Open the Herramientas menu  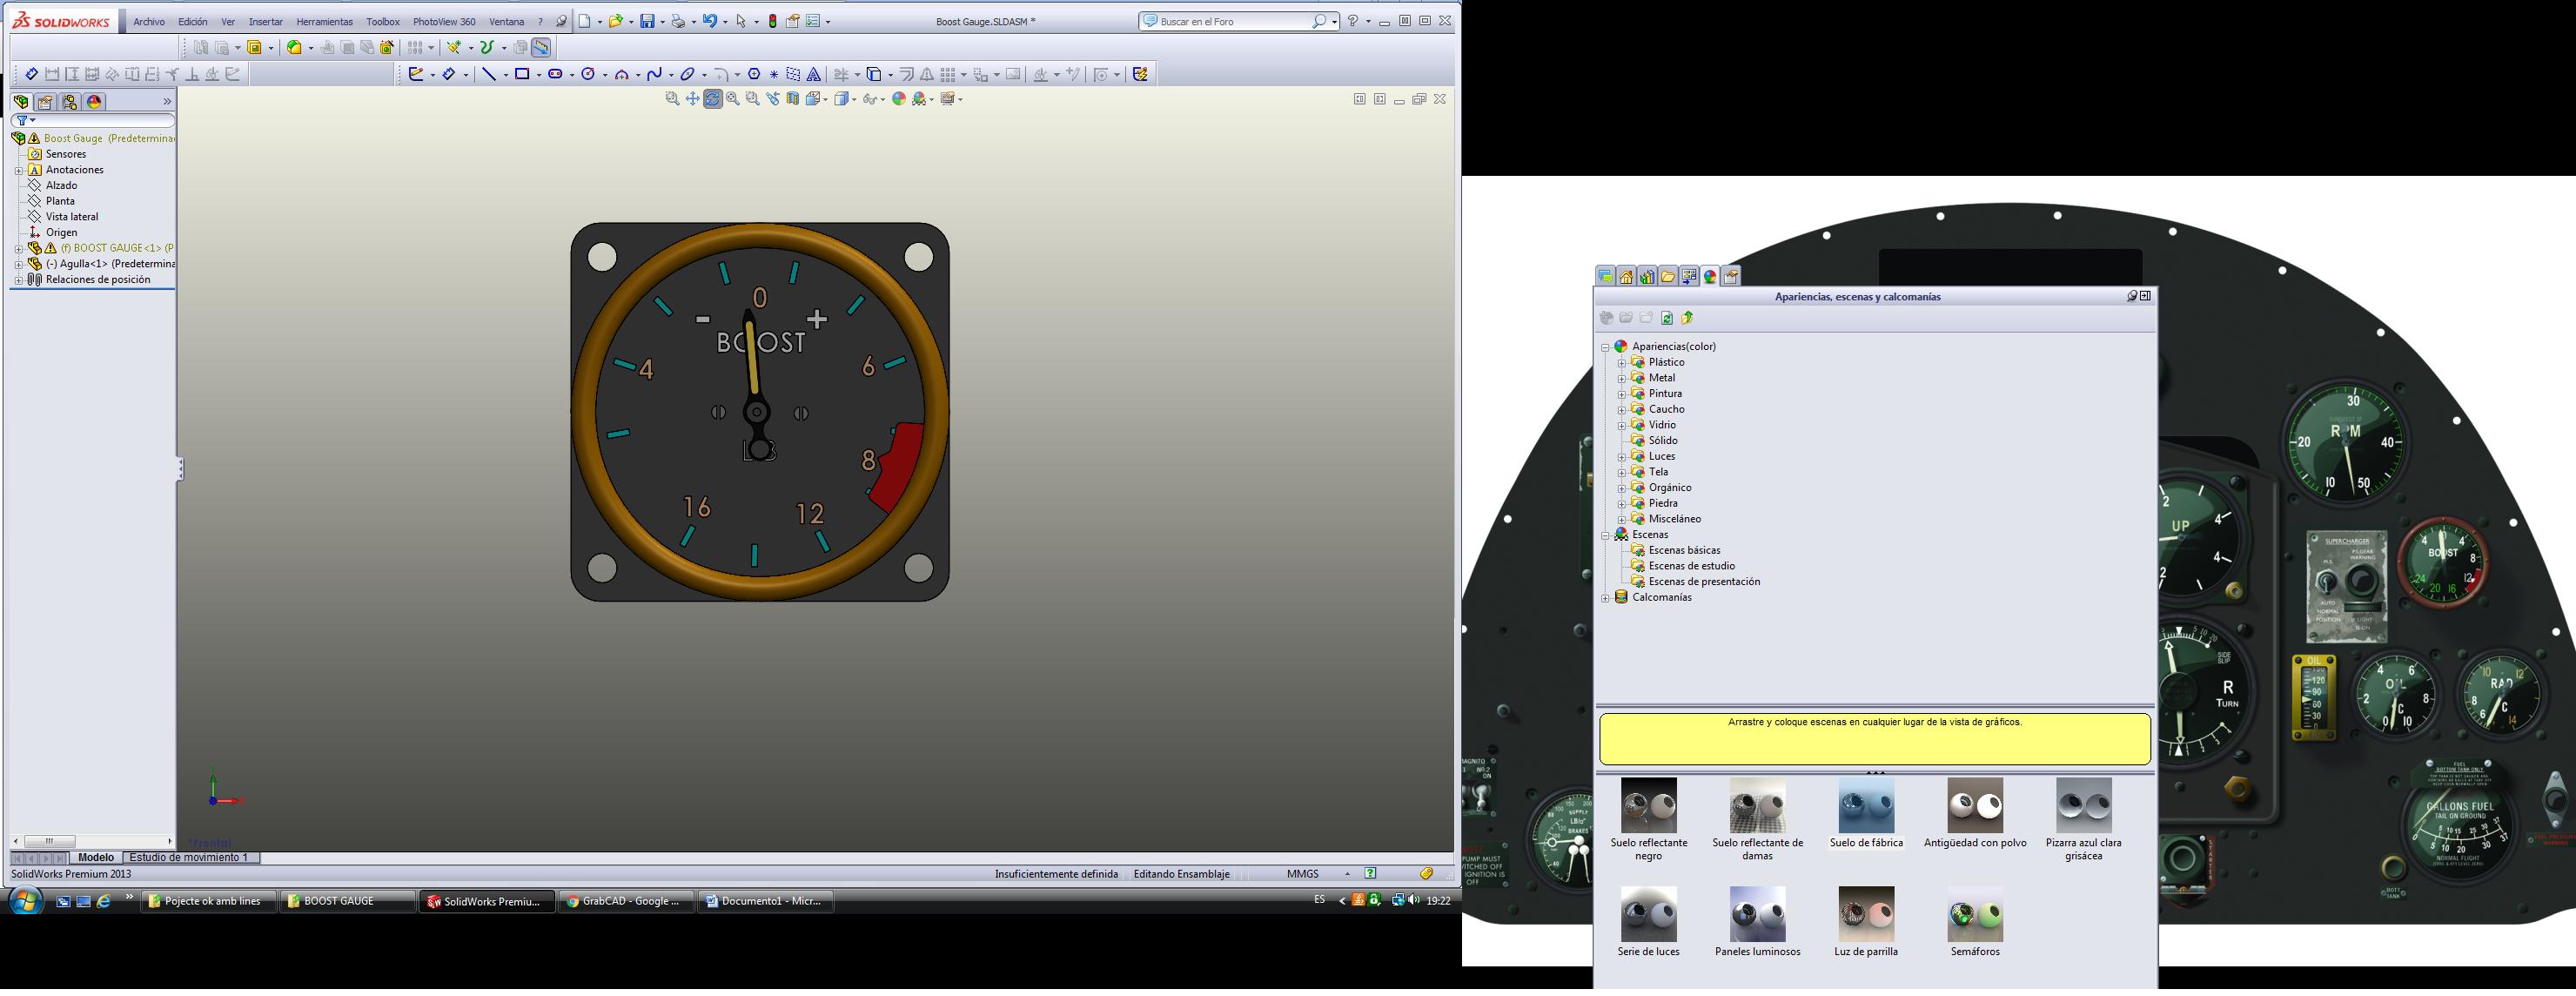click(325, 21)
